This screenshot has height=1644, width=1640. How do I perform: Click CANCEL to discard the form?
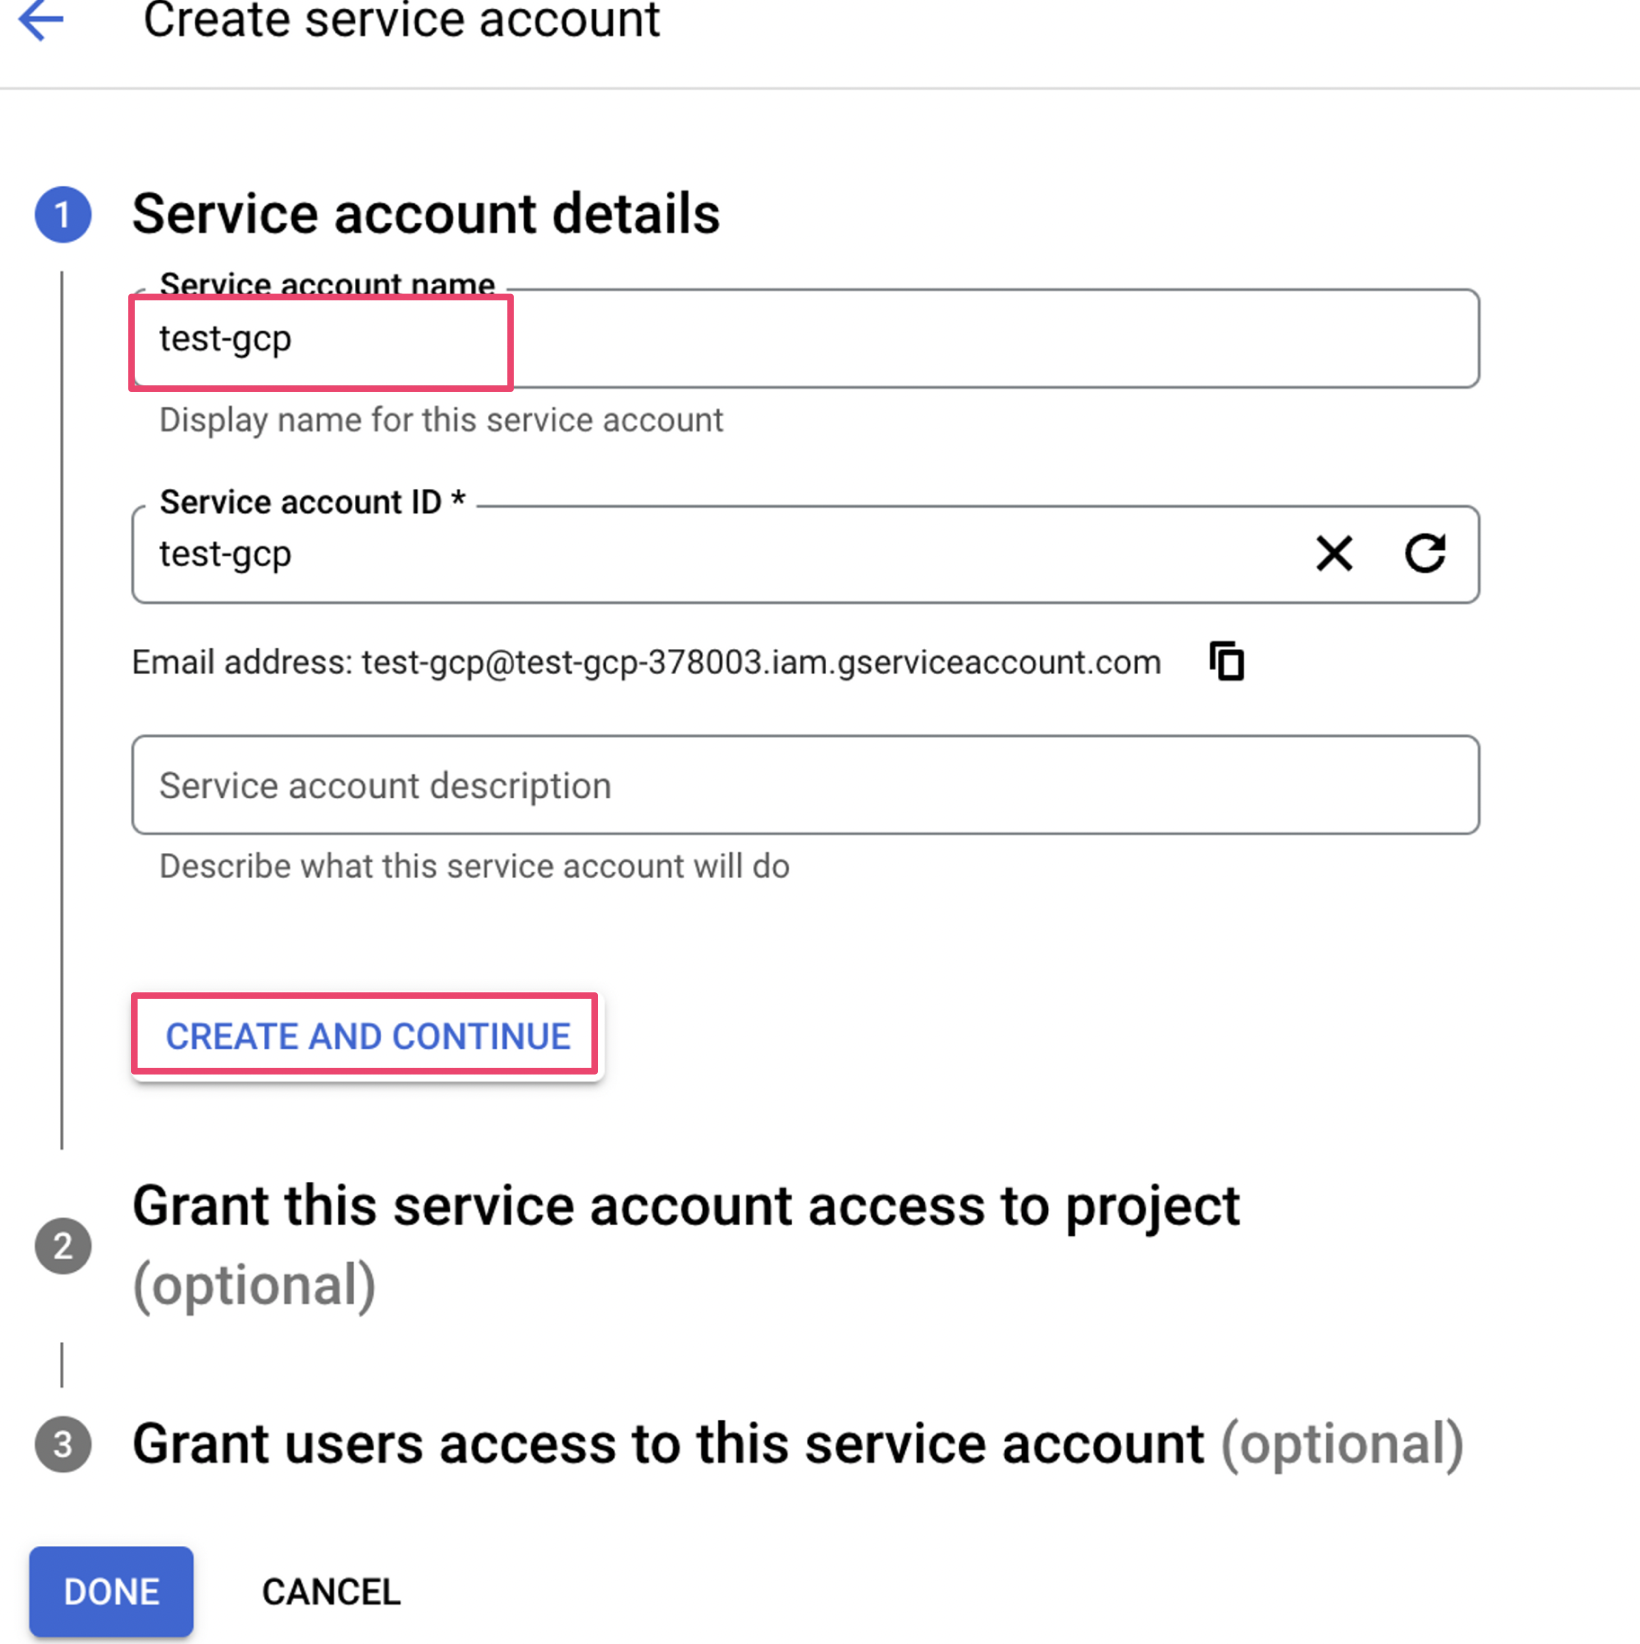331,1591
